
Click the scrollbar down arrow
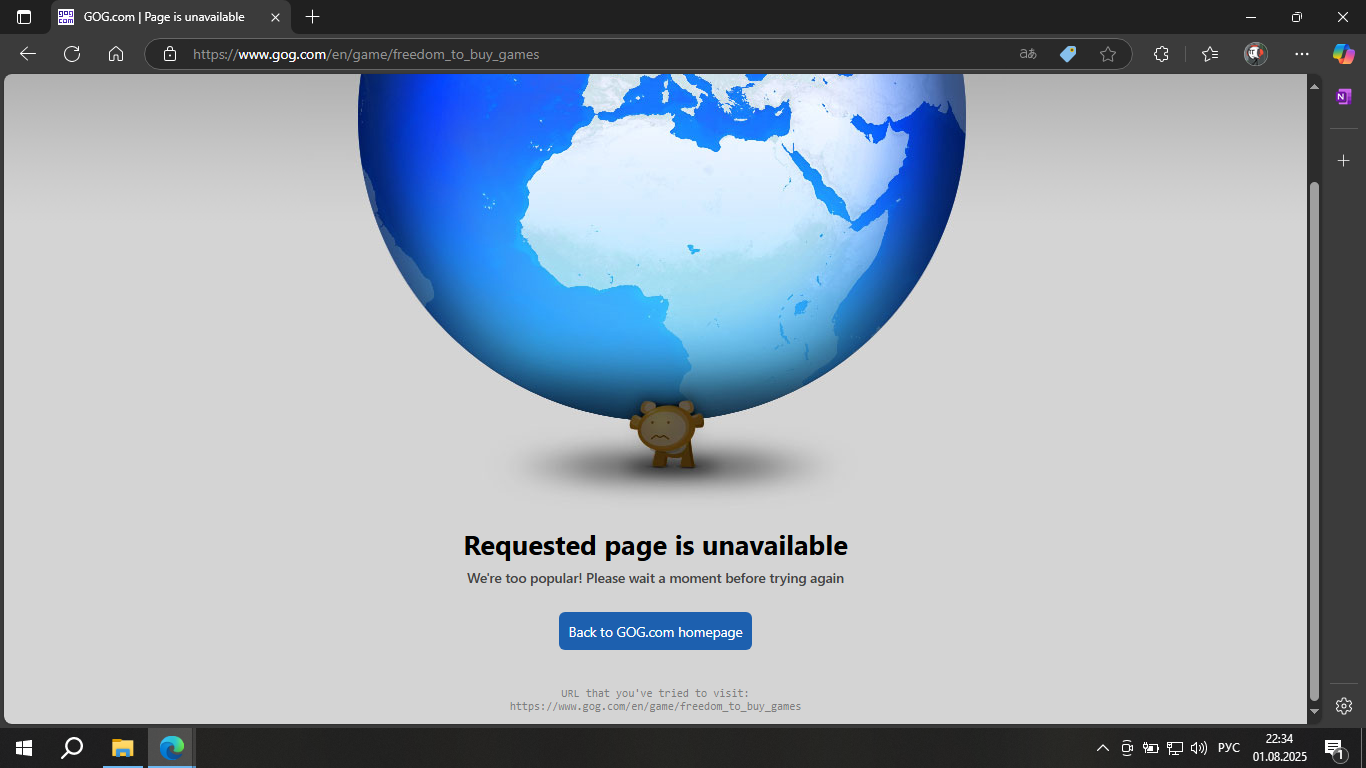tap(1315, 712)
